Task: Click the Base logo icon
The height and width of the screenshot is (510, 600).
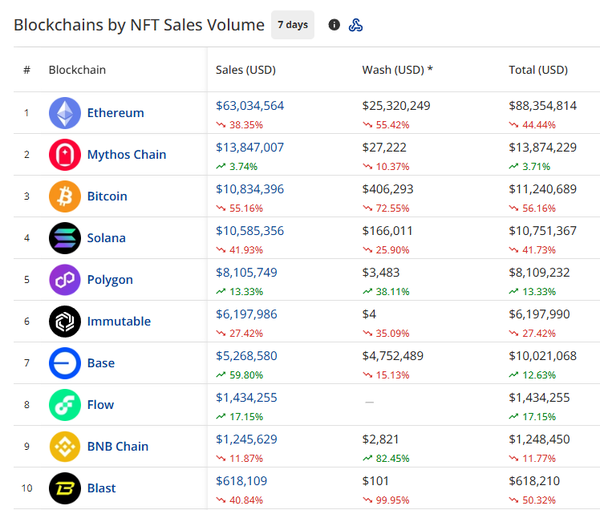Action: [65, 363]
